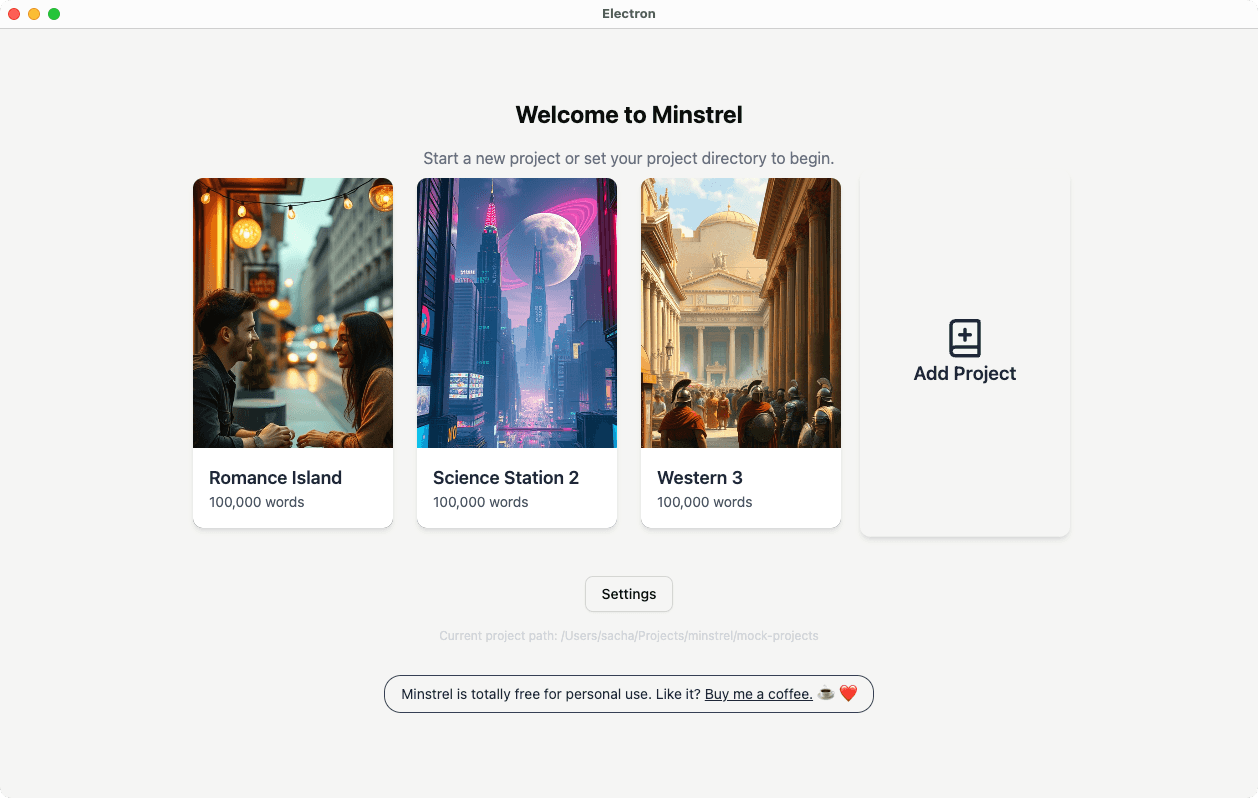Screen dimensions: 1258x798
Task: Close the window with the red button
Action: [x=14, y=14]
